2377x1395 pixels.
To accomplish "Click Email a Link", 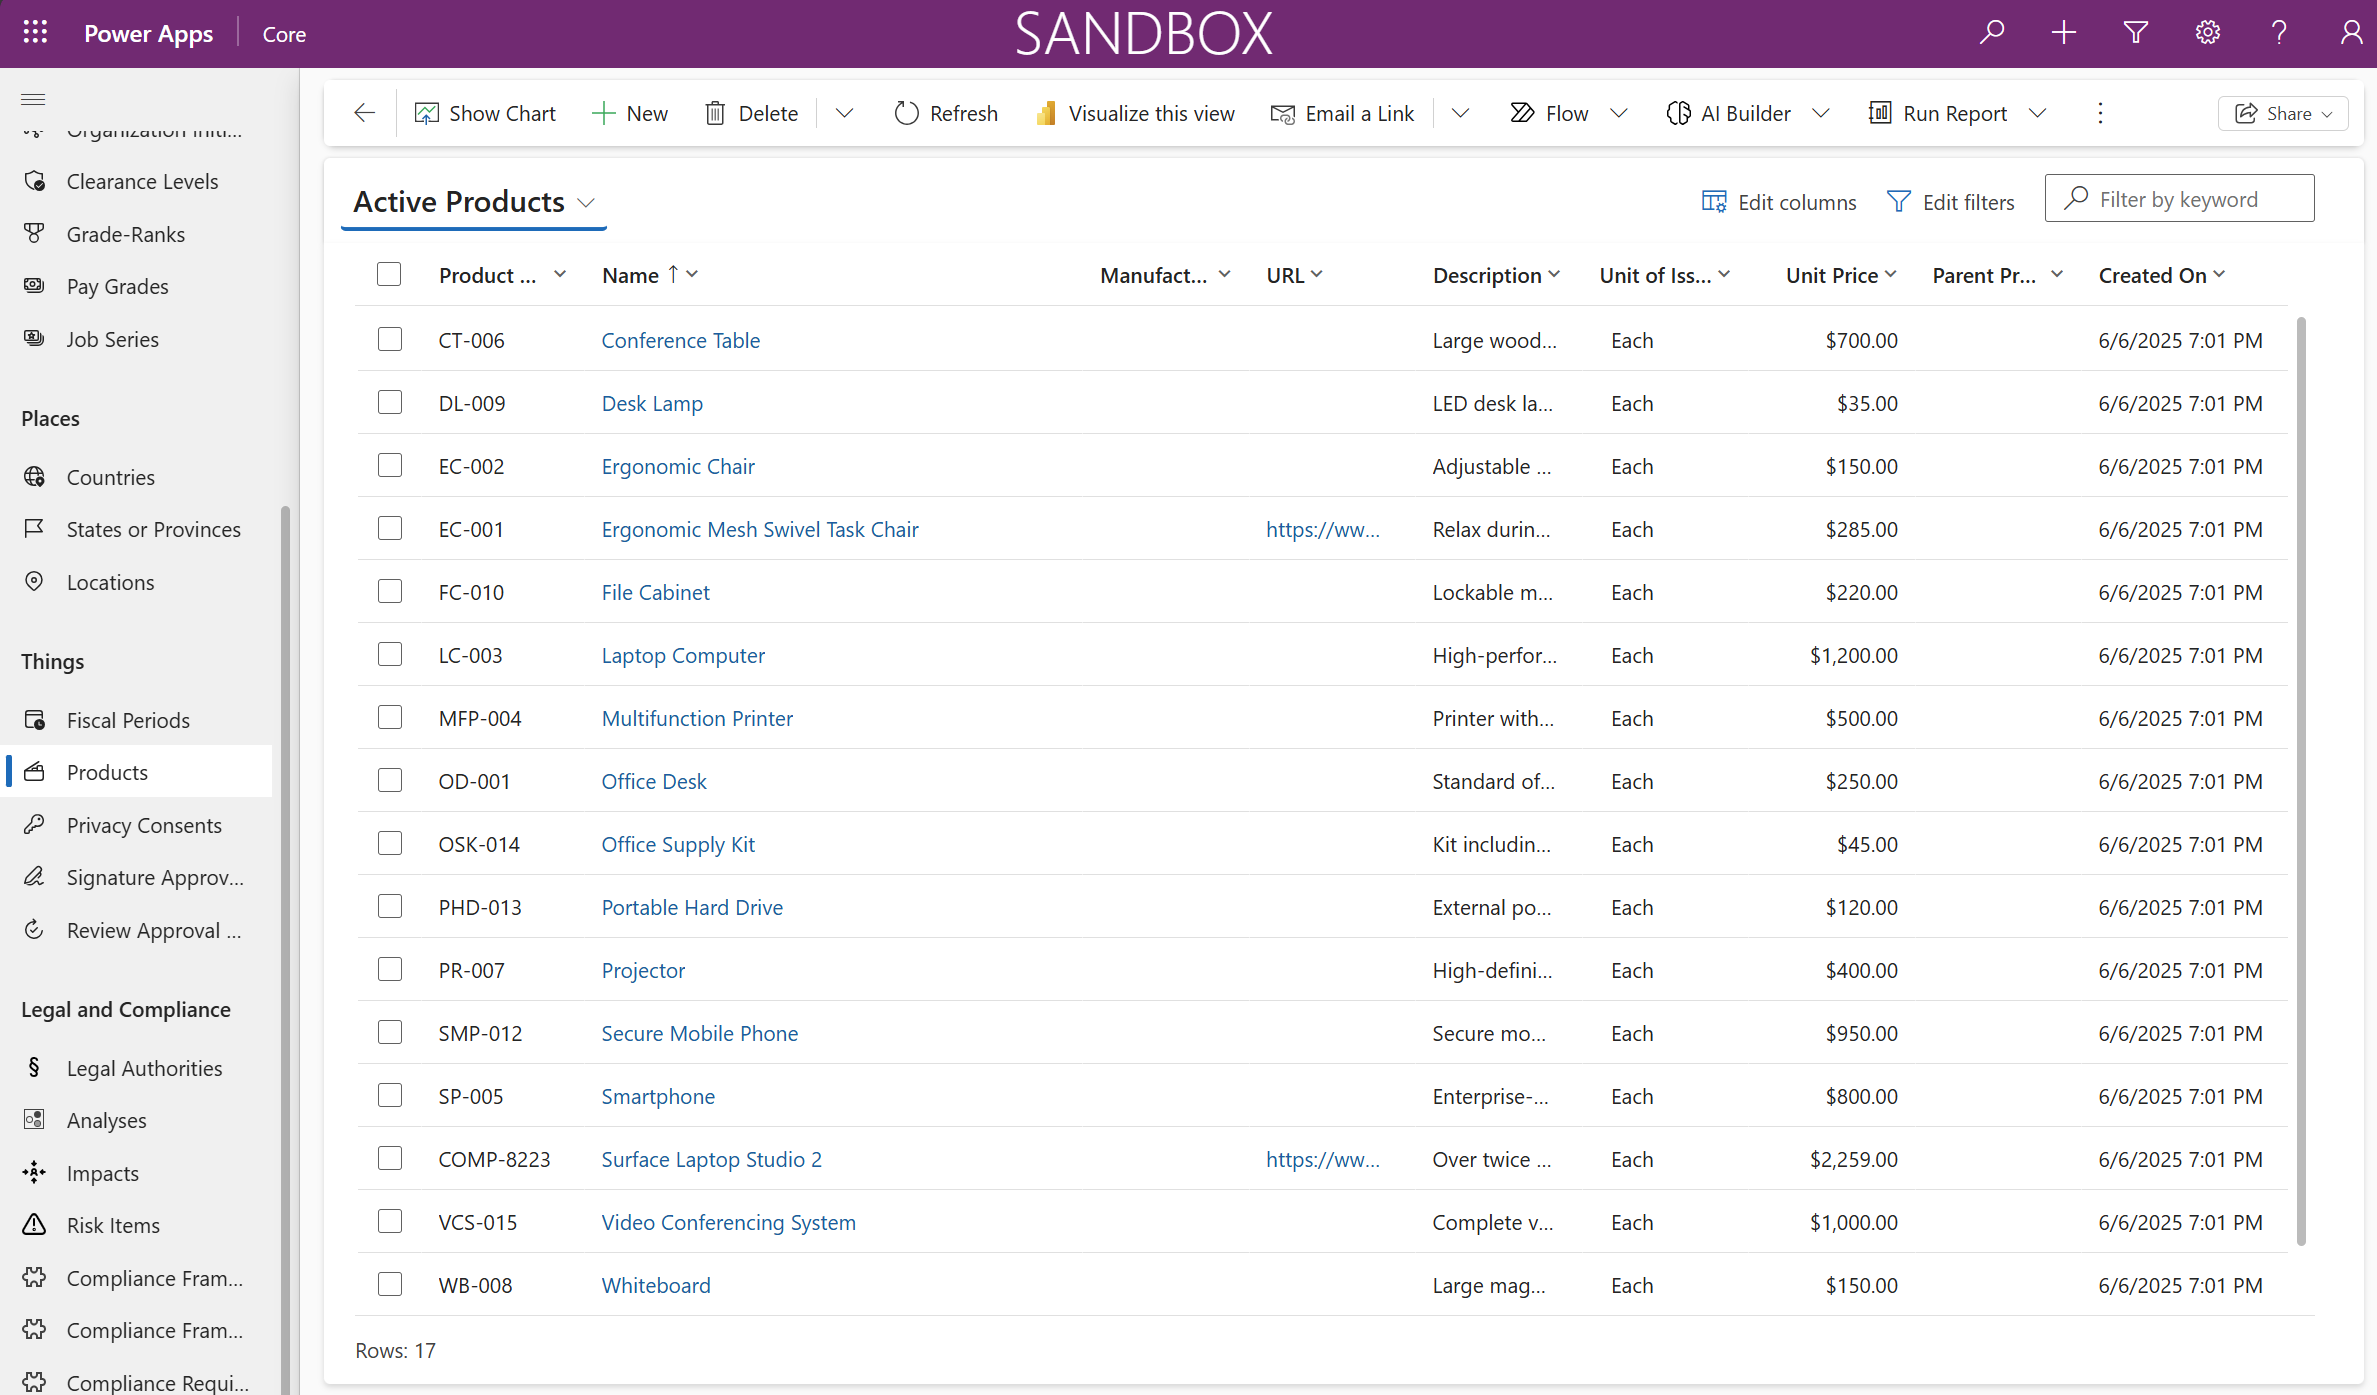I will point(1342,113).
